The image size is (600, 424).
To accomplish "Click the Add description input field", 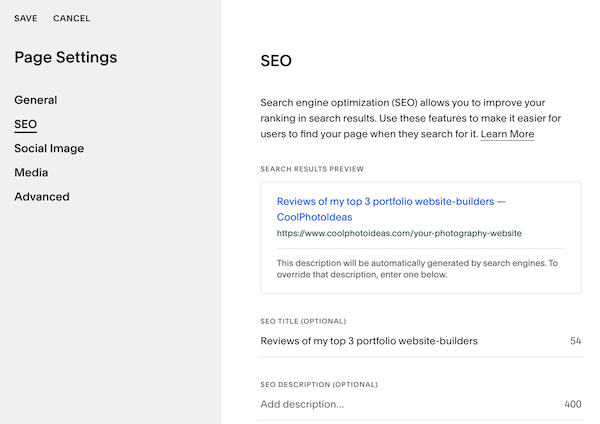I will pos(400,404).
